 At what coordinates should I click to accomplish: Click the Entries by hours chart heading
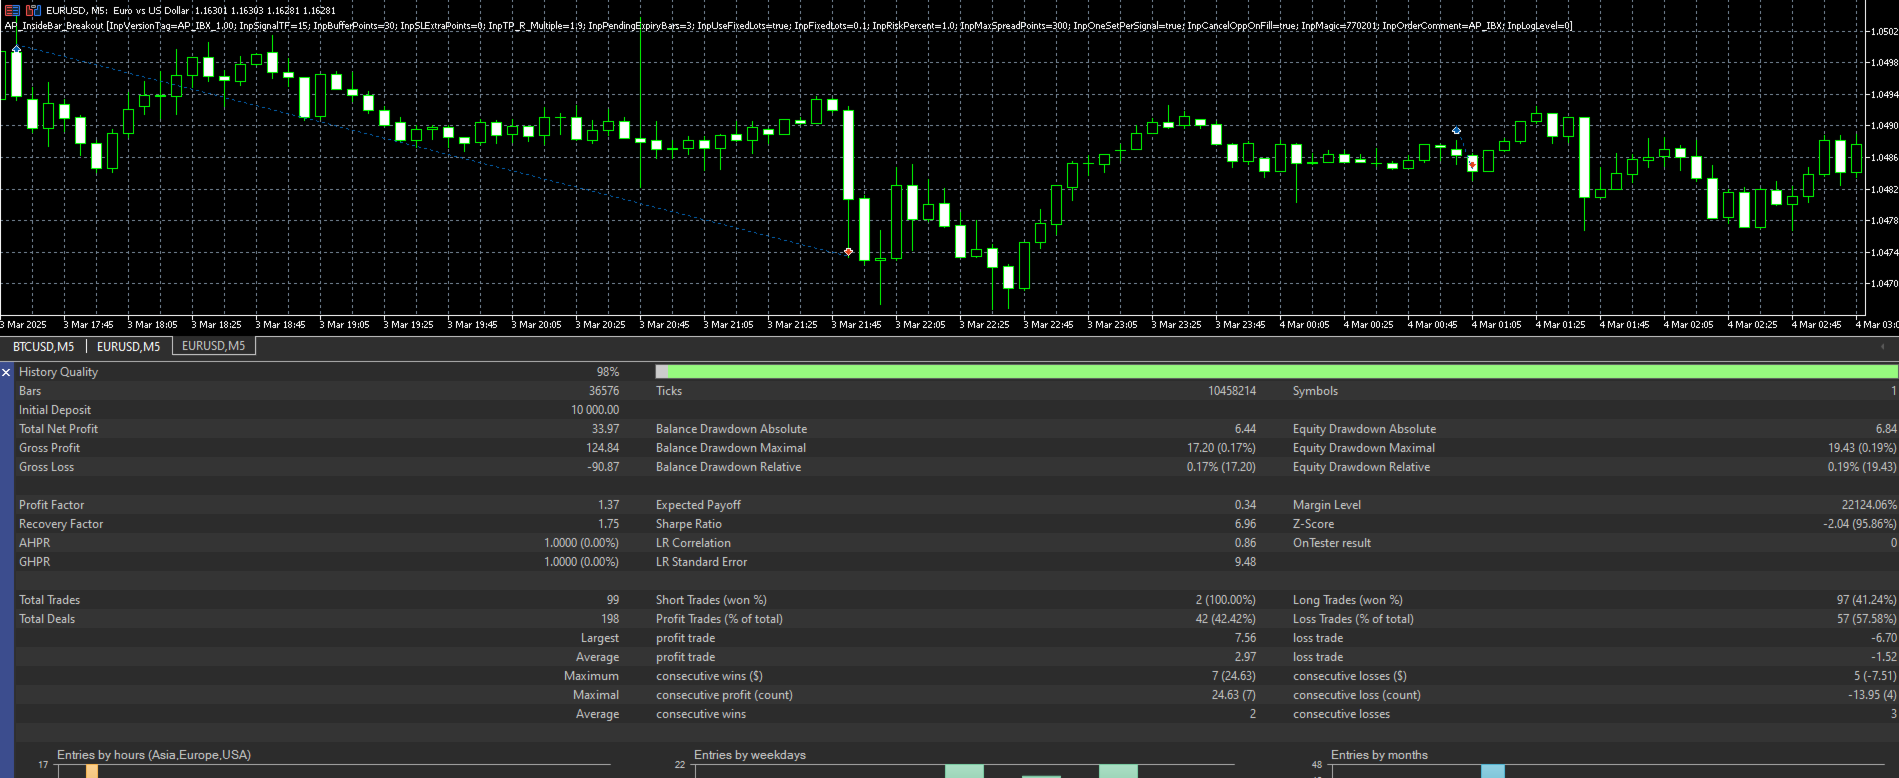tap(154, 755)
